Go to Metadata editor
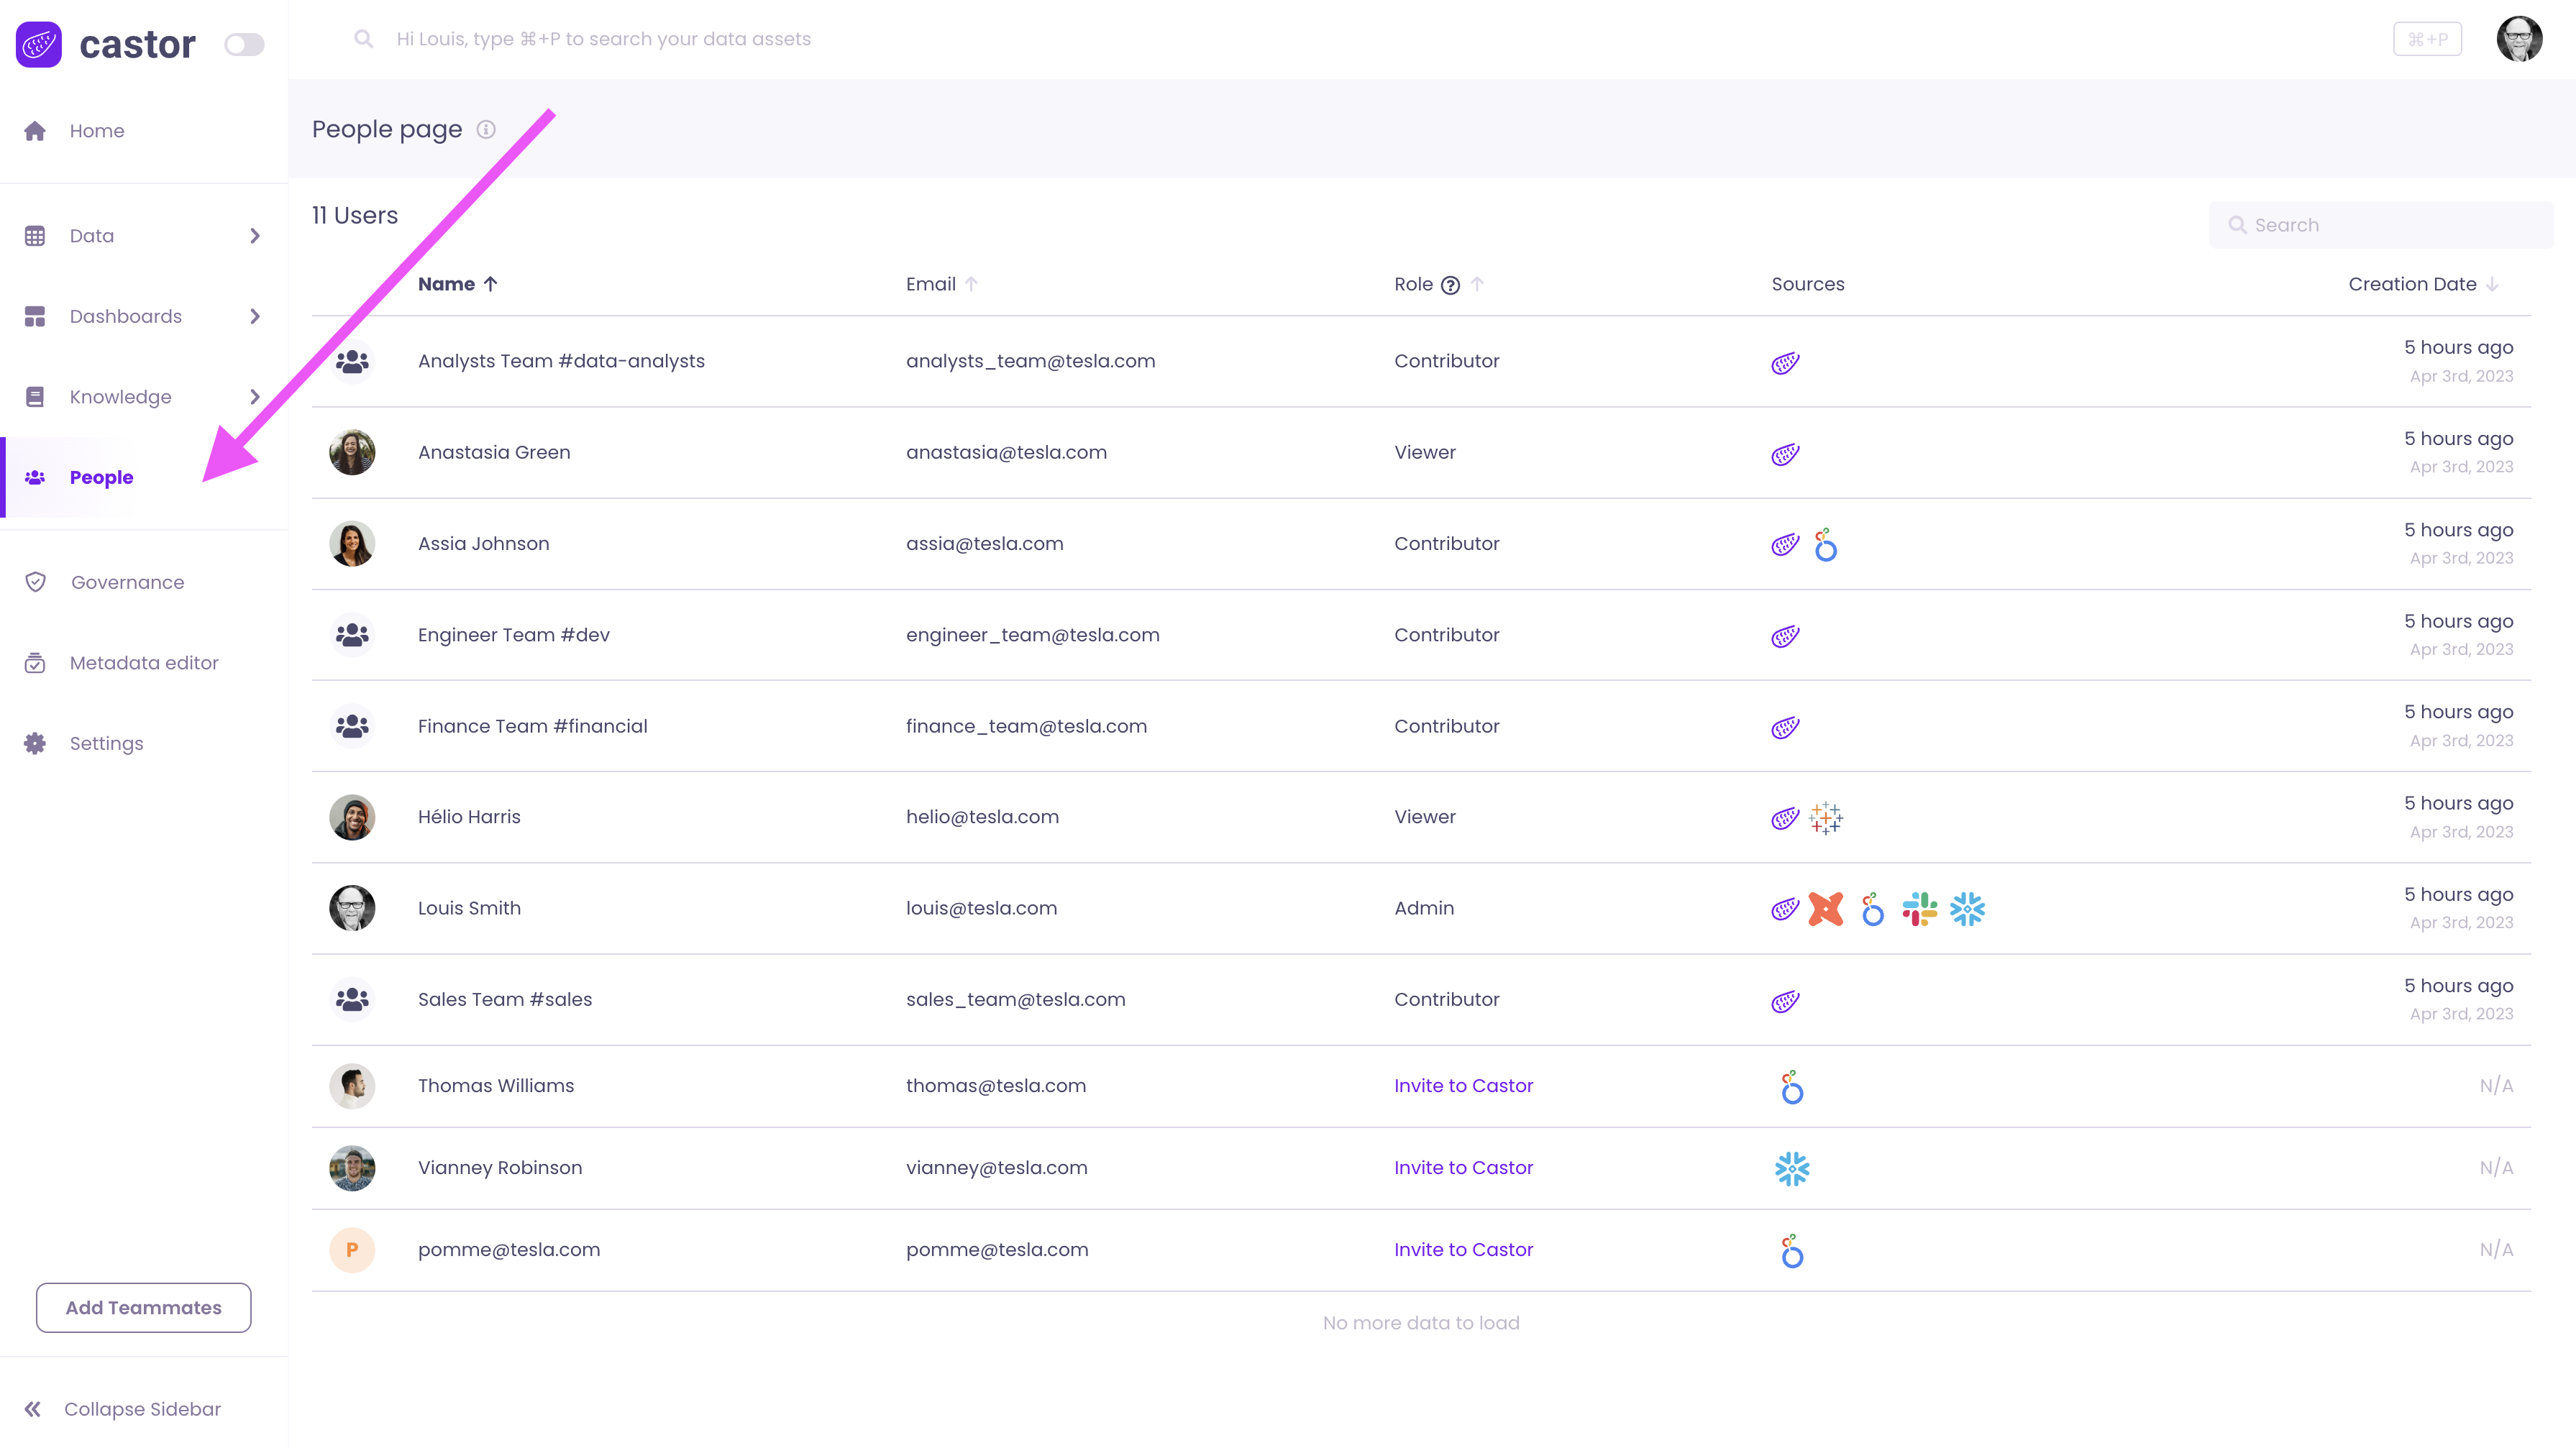The width and height of the screenshot is (2576, 1448). point(143,663)
